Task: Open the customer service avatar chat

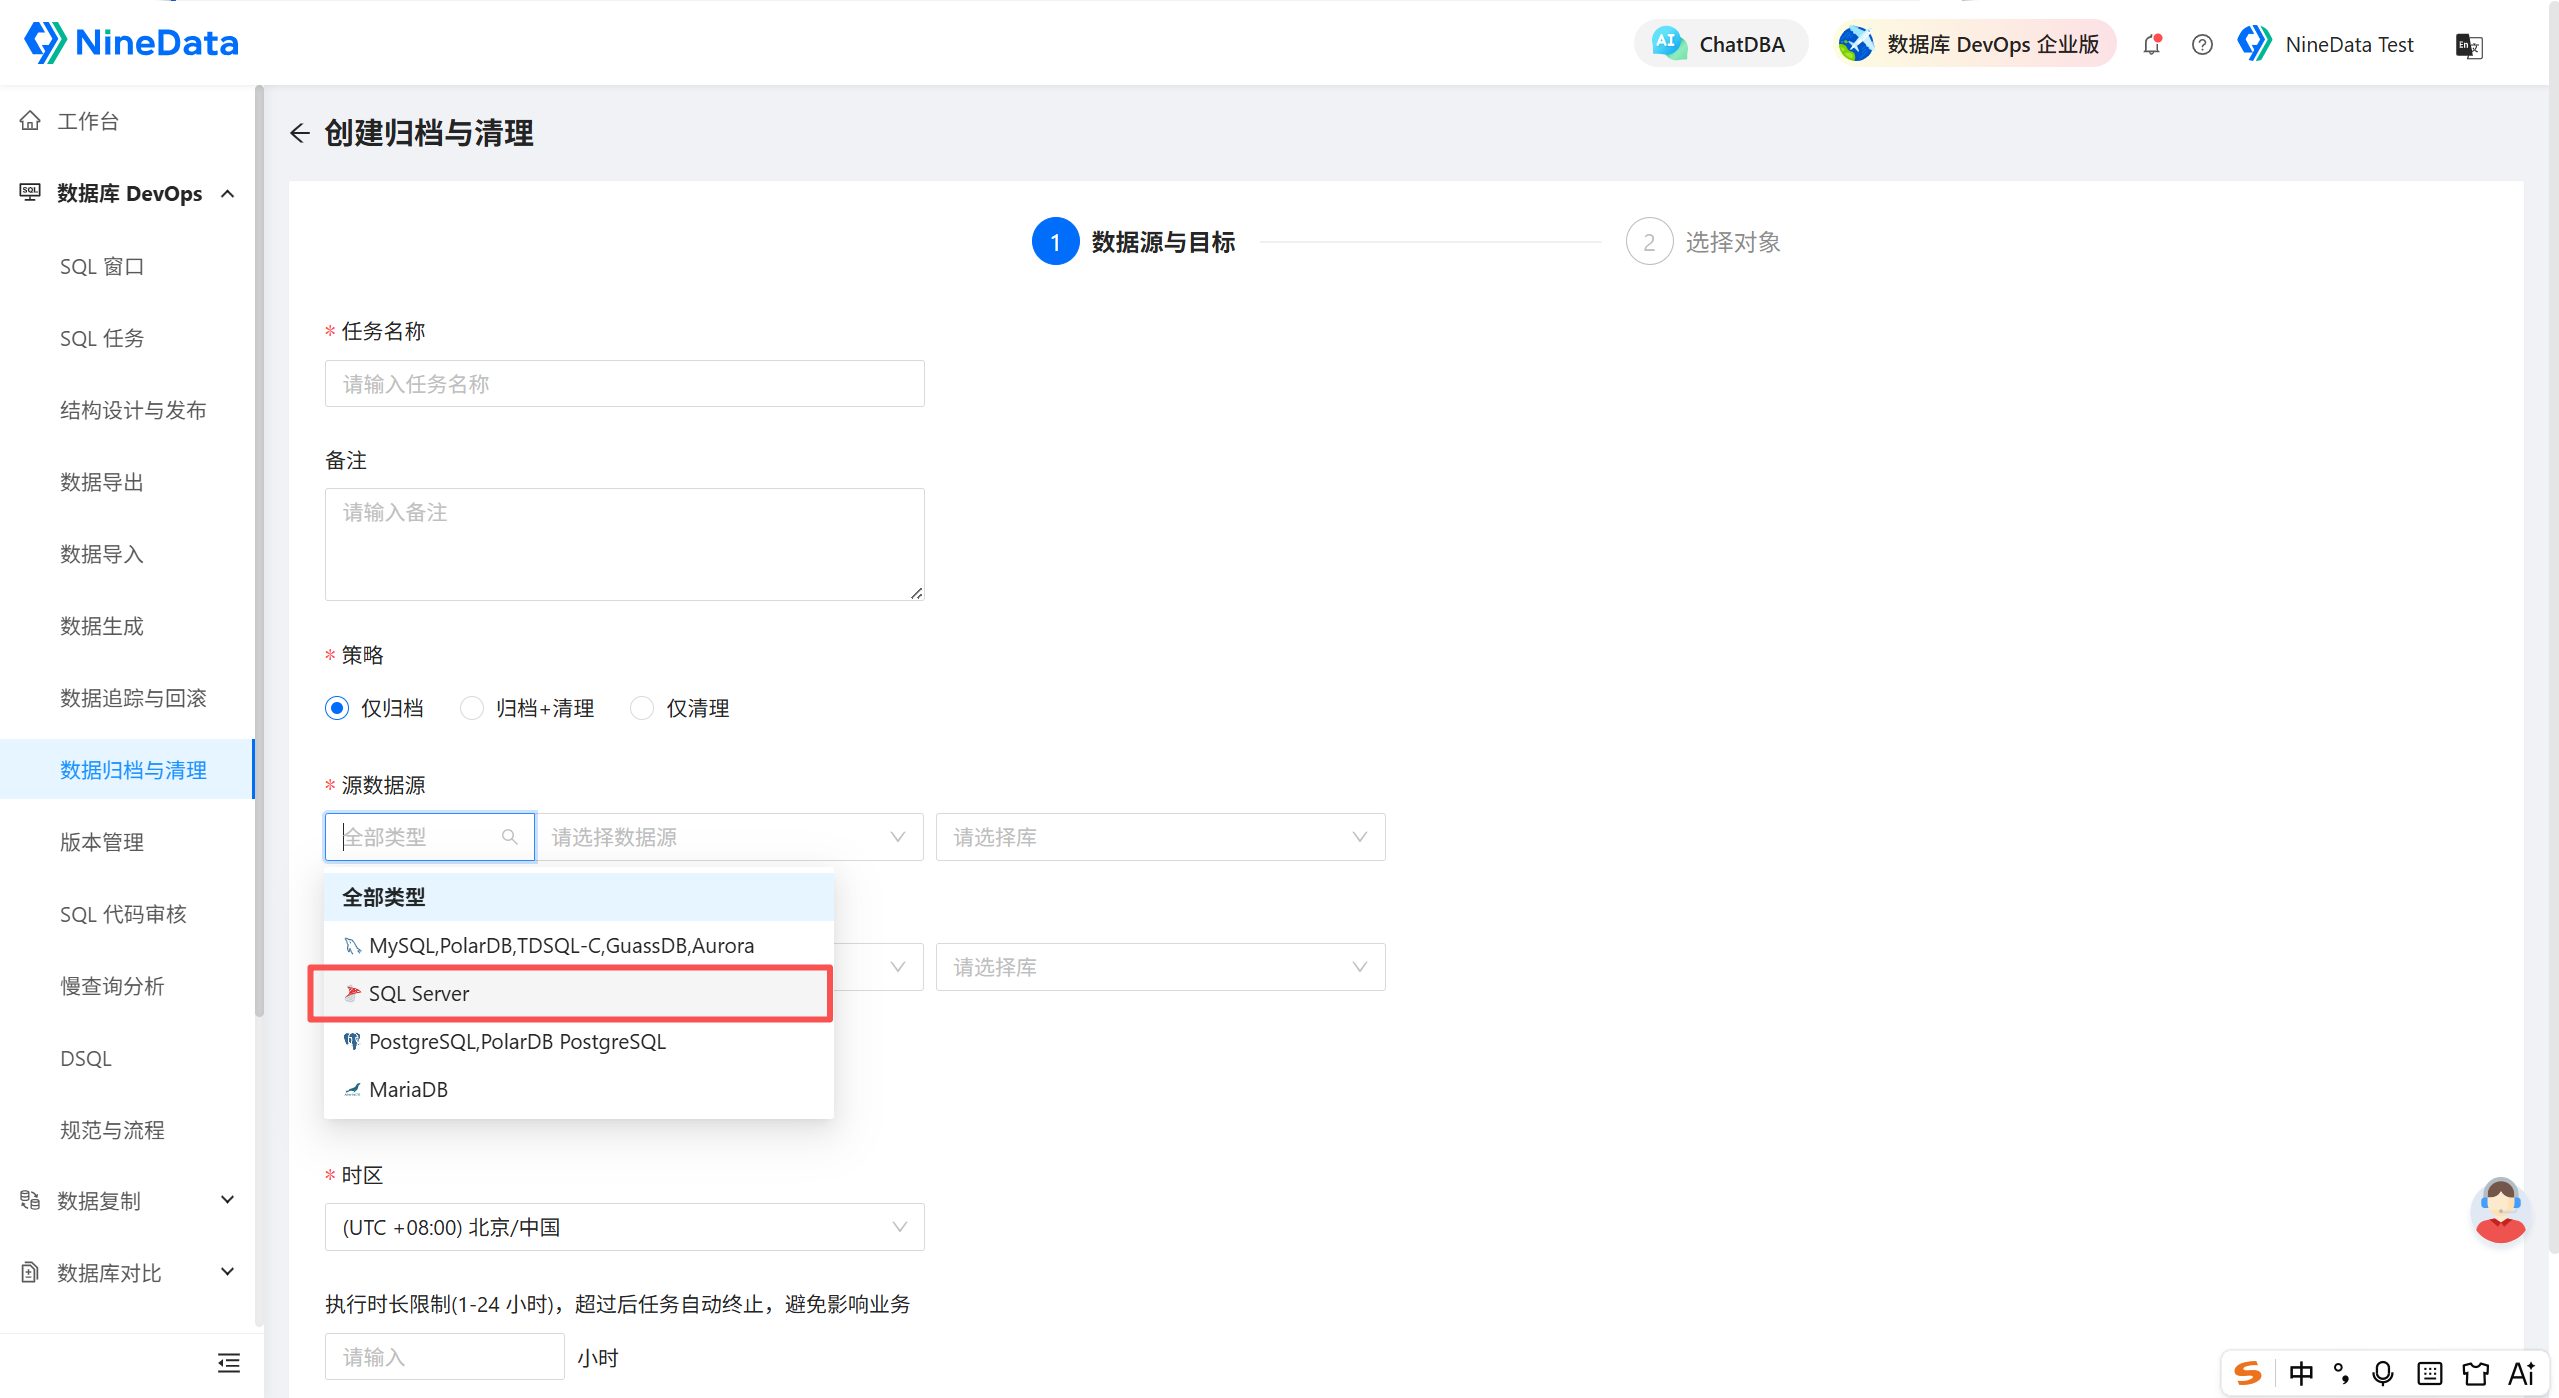Action: pyautogui.click(x=2499, y=1210)
